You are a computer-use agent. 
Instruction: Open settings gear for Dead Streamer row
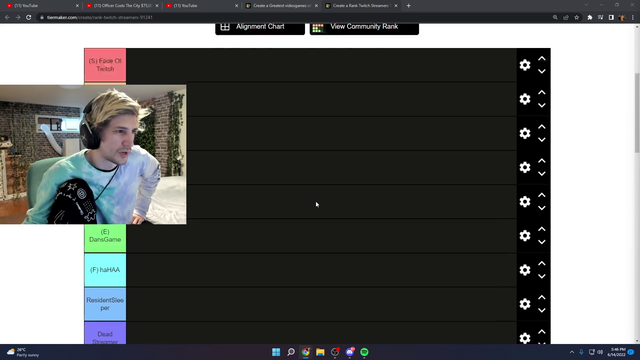[x=525, y=338]
